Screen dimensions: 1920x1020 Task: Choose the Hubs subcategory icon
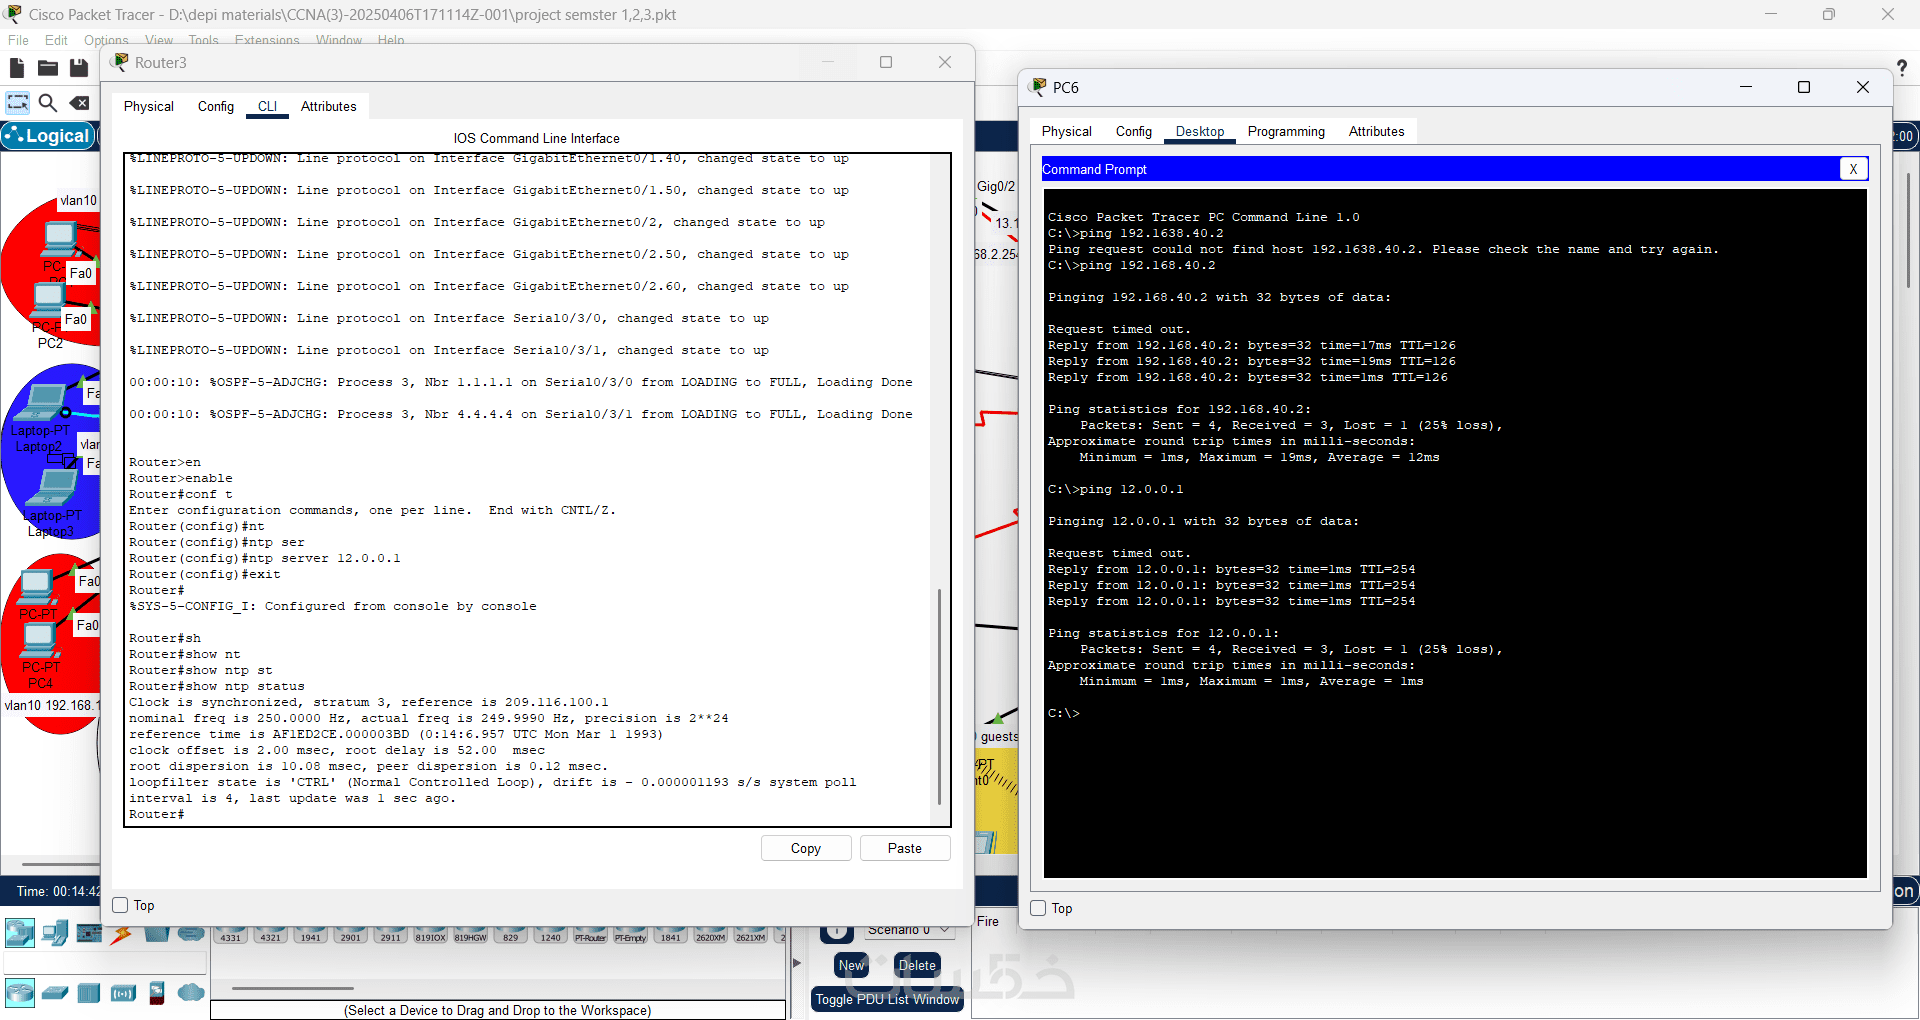89,993
